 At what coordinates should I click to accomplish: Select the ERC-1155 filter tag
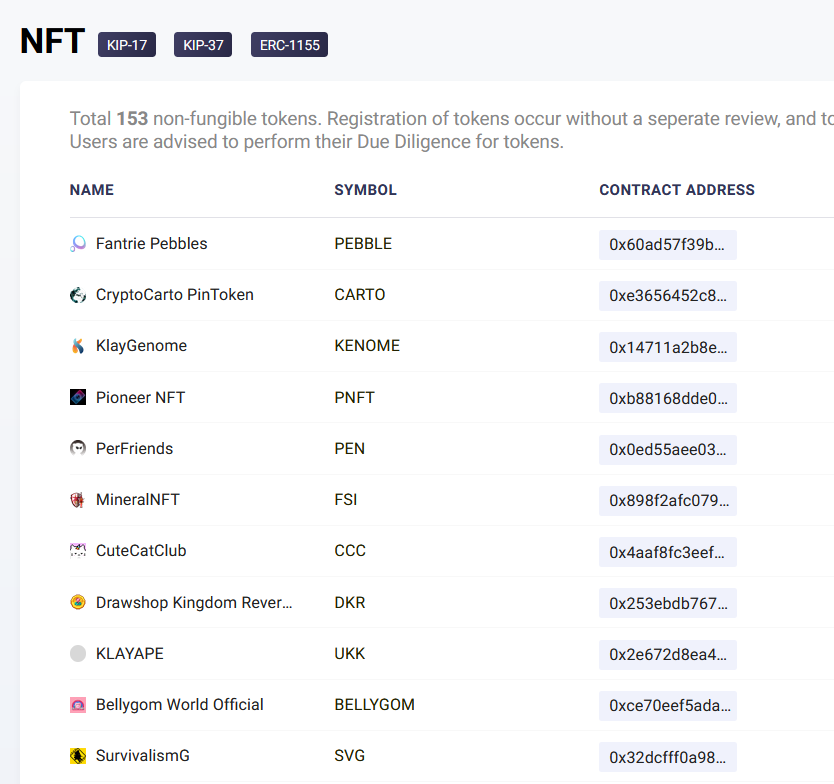click(289, 45)
